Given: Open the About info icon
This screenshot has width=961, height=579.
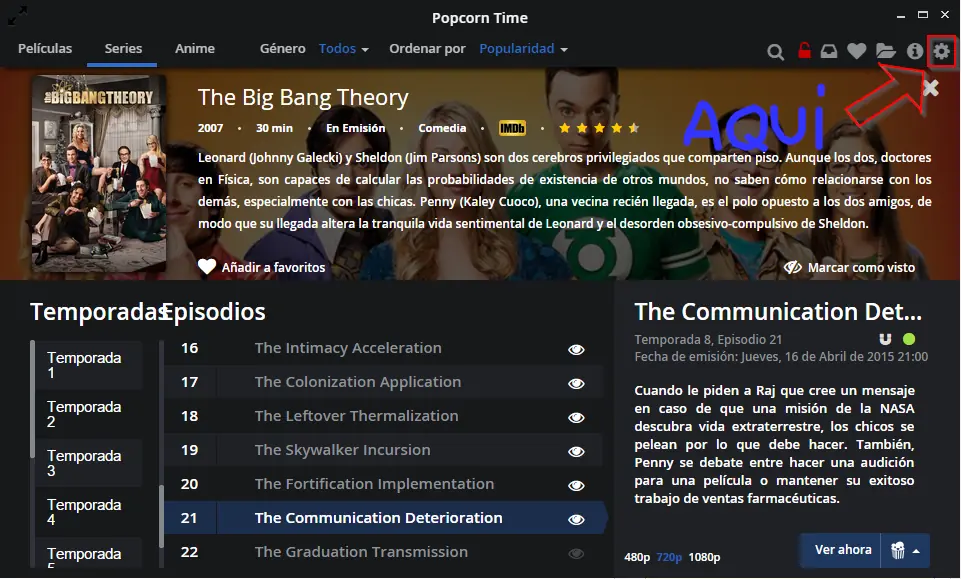Looking at the screenshot, I should (x=914, y=51).
